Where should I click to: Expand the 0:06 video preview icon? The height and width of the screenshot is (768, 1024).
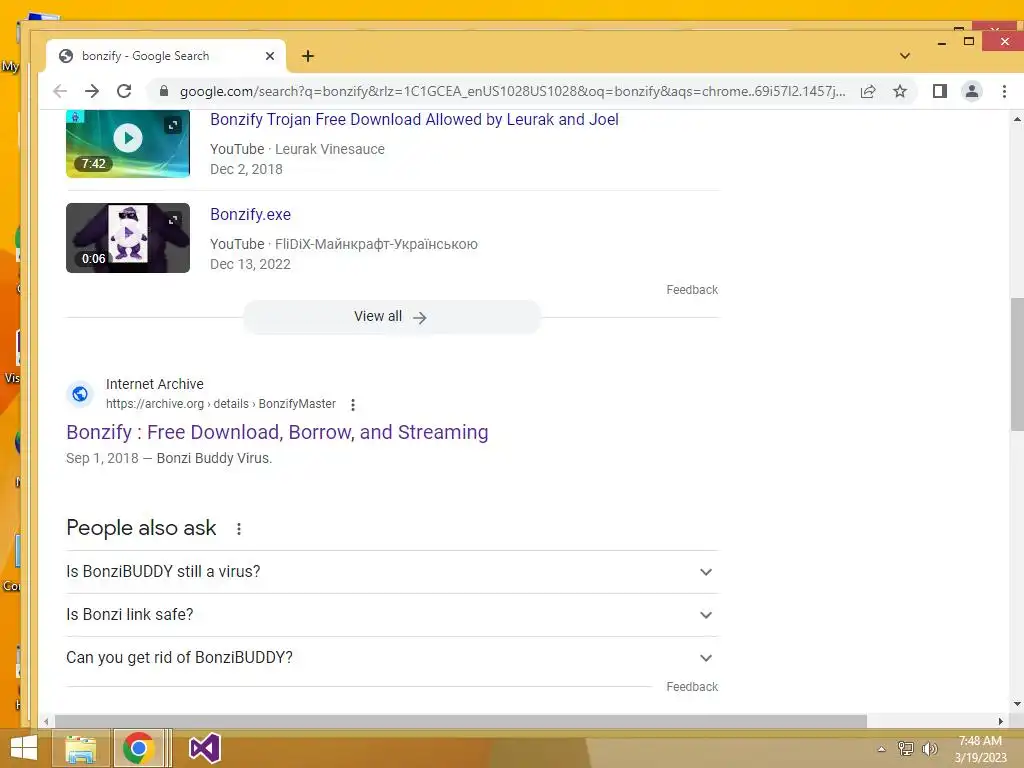pos(173,220)
